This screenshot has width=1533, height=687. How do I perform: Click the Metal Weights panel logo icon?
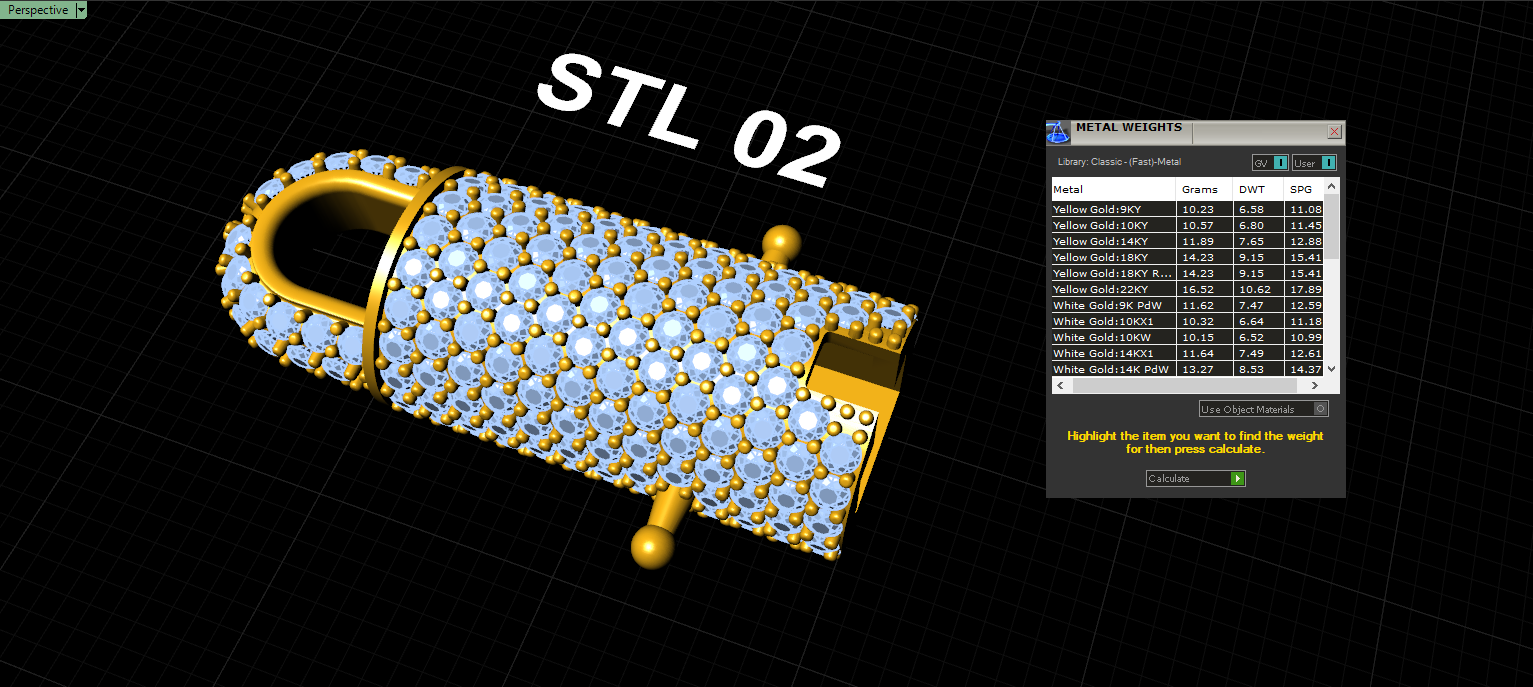1058,132
